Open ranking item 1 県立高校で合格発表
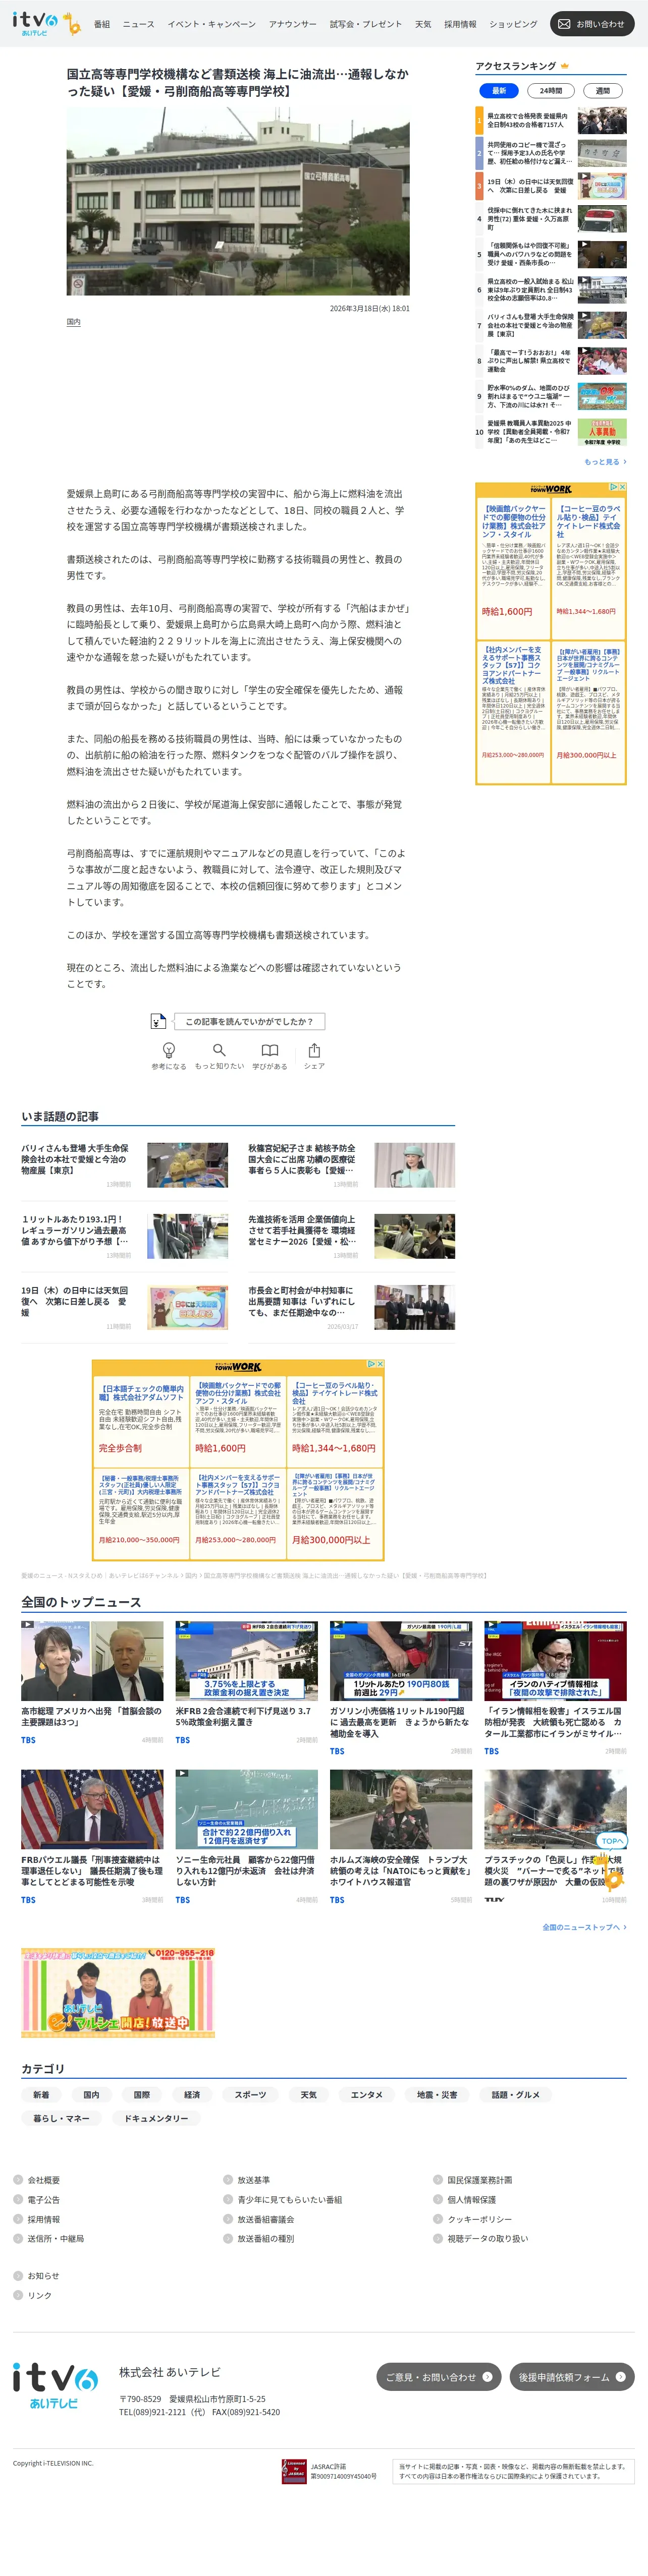Screen dimensions: 648x2576 pos(551,121)
